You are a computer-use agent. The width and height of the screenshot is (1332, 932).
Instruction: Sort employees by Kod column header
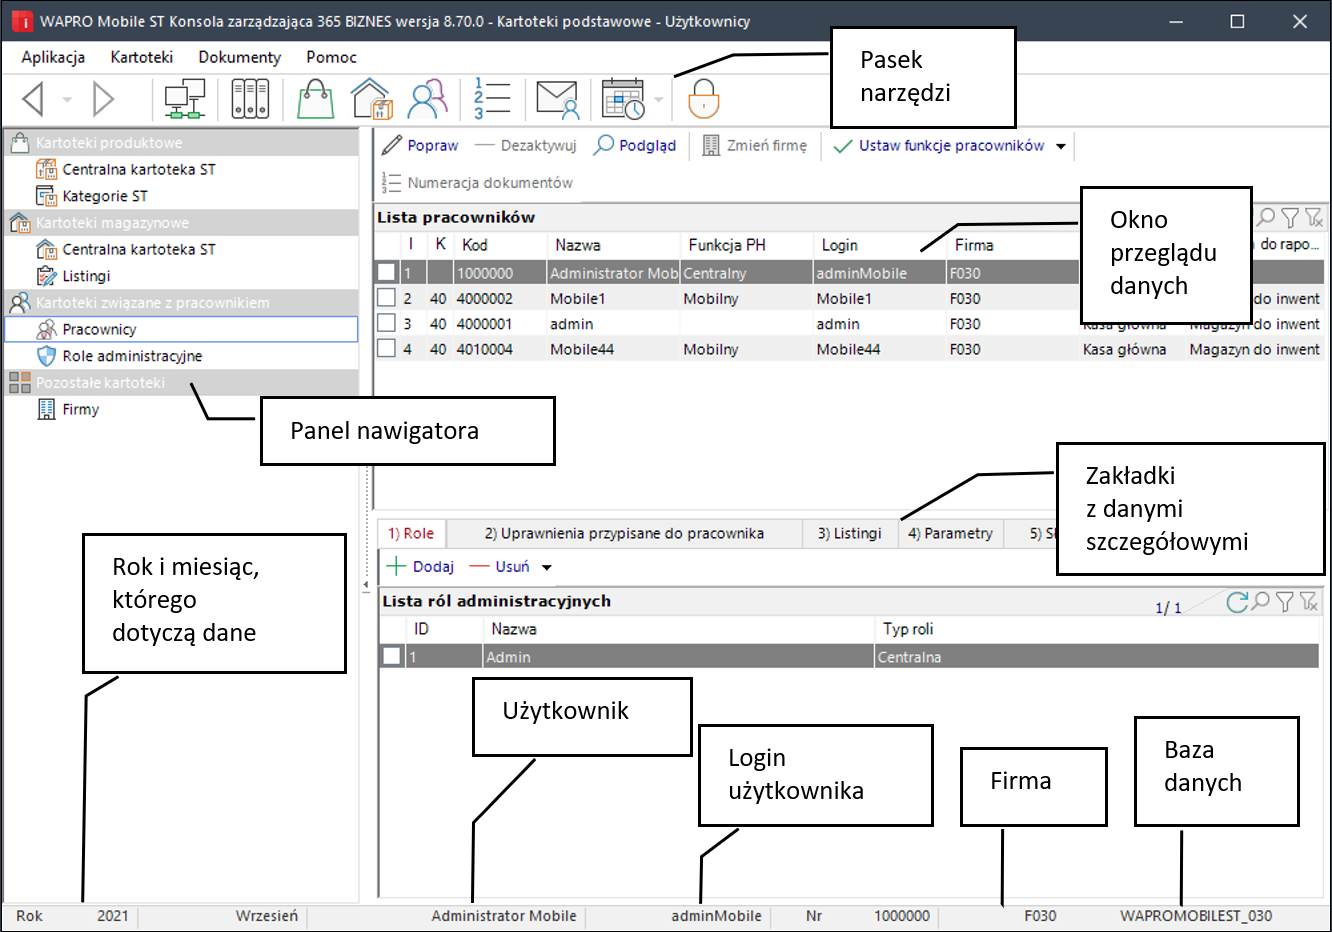point(500,245)
